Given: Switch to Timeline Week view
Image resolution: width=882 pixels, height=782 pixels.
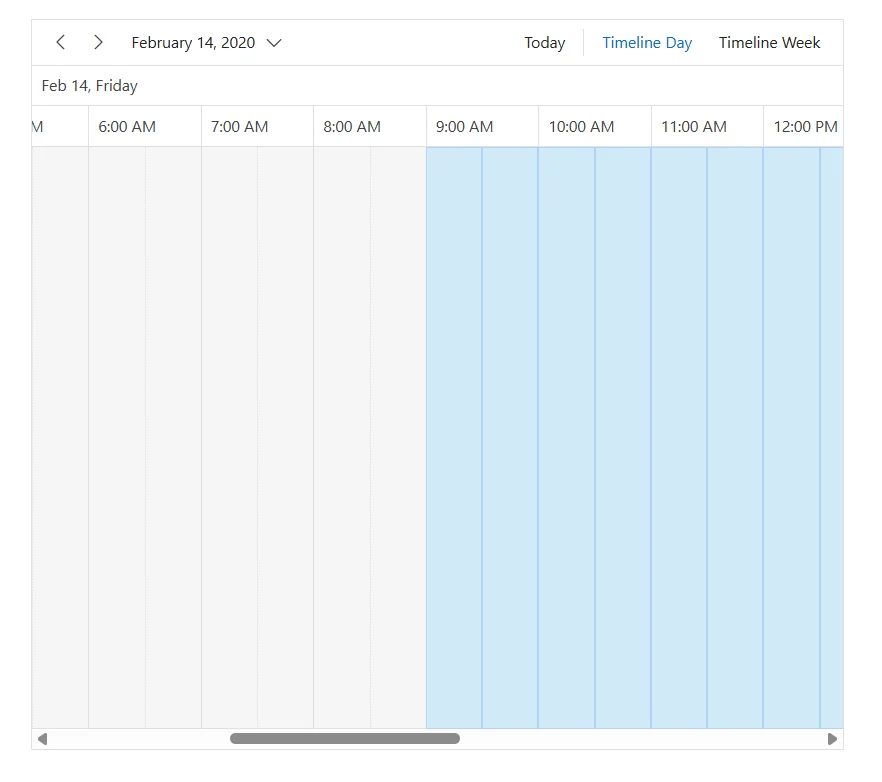Looking at the screenshot, I should (769, 43).
